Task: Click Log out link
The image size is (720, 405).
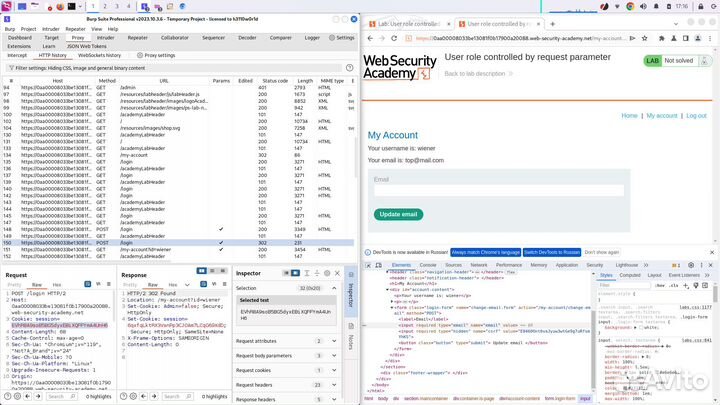Action: 696,116
